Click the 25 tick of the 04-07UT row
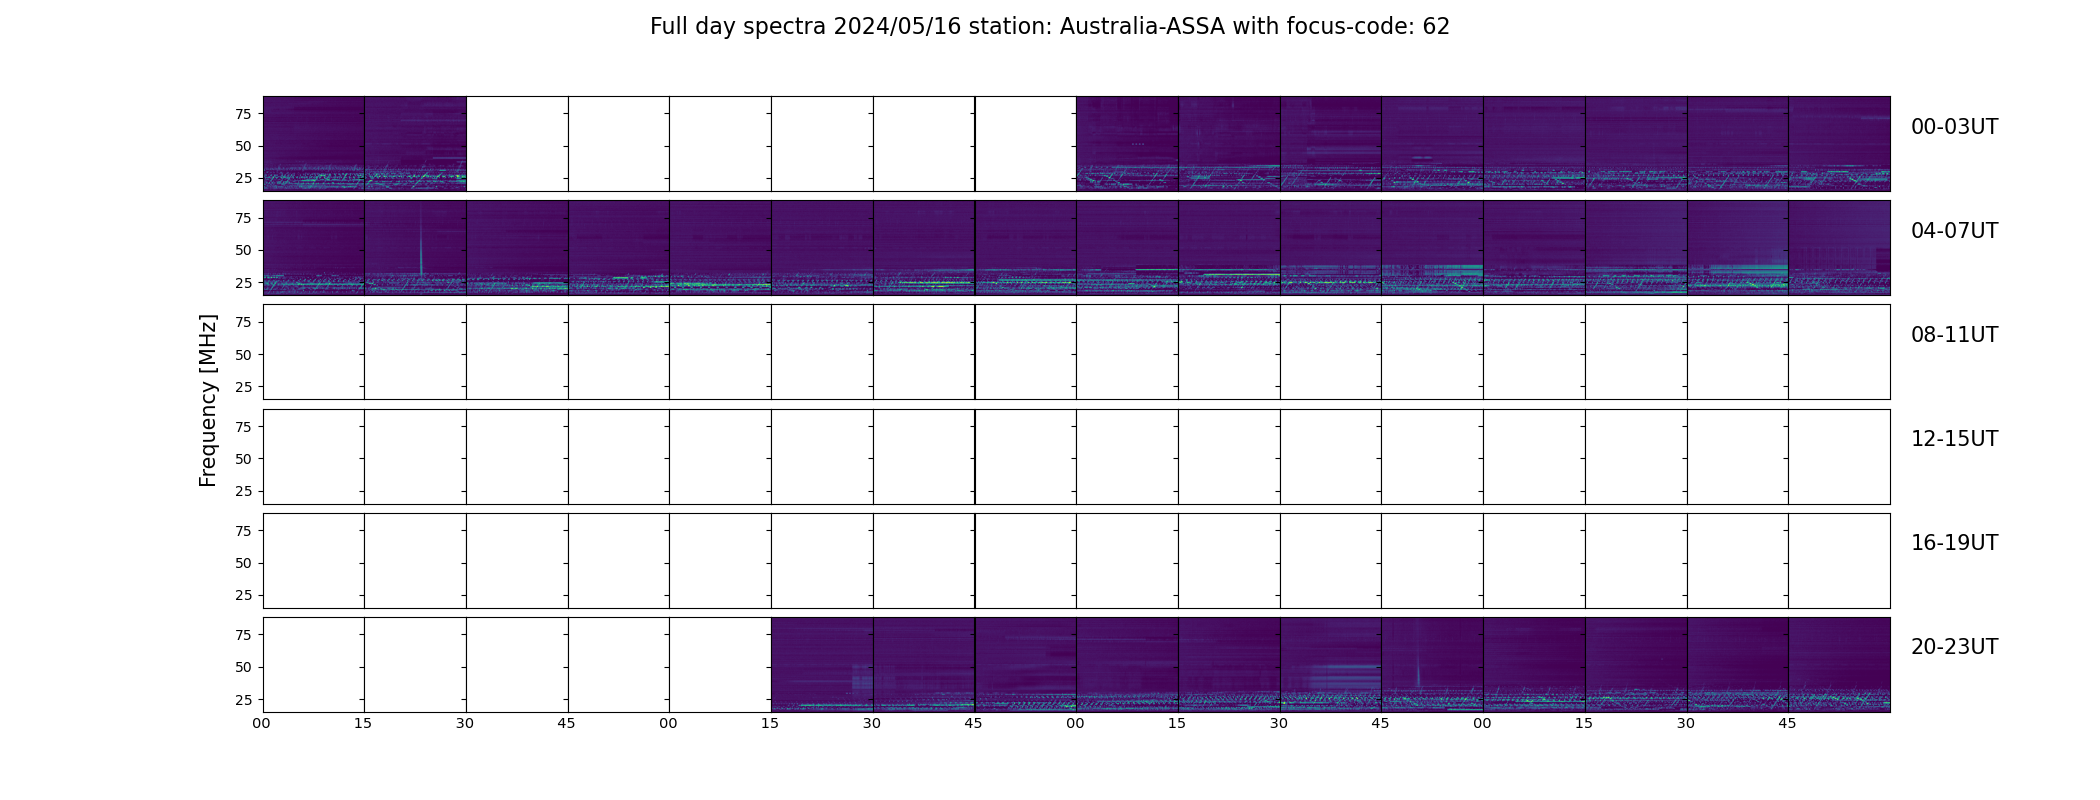The height and width of the screenshot is (800, 2100). point(243,283)
